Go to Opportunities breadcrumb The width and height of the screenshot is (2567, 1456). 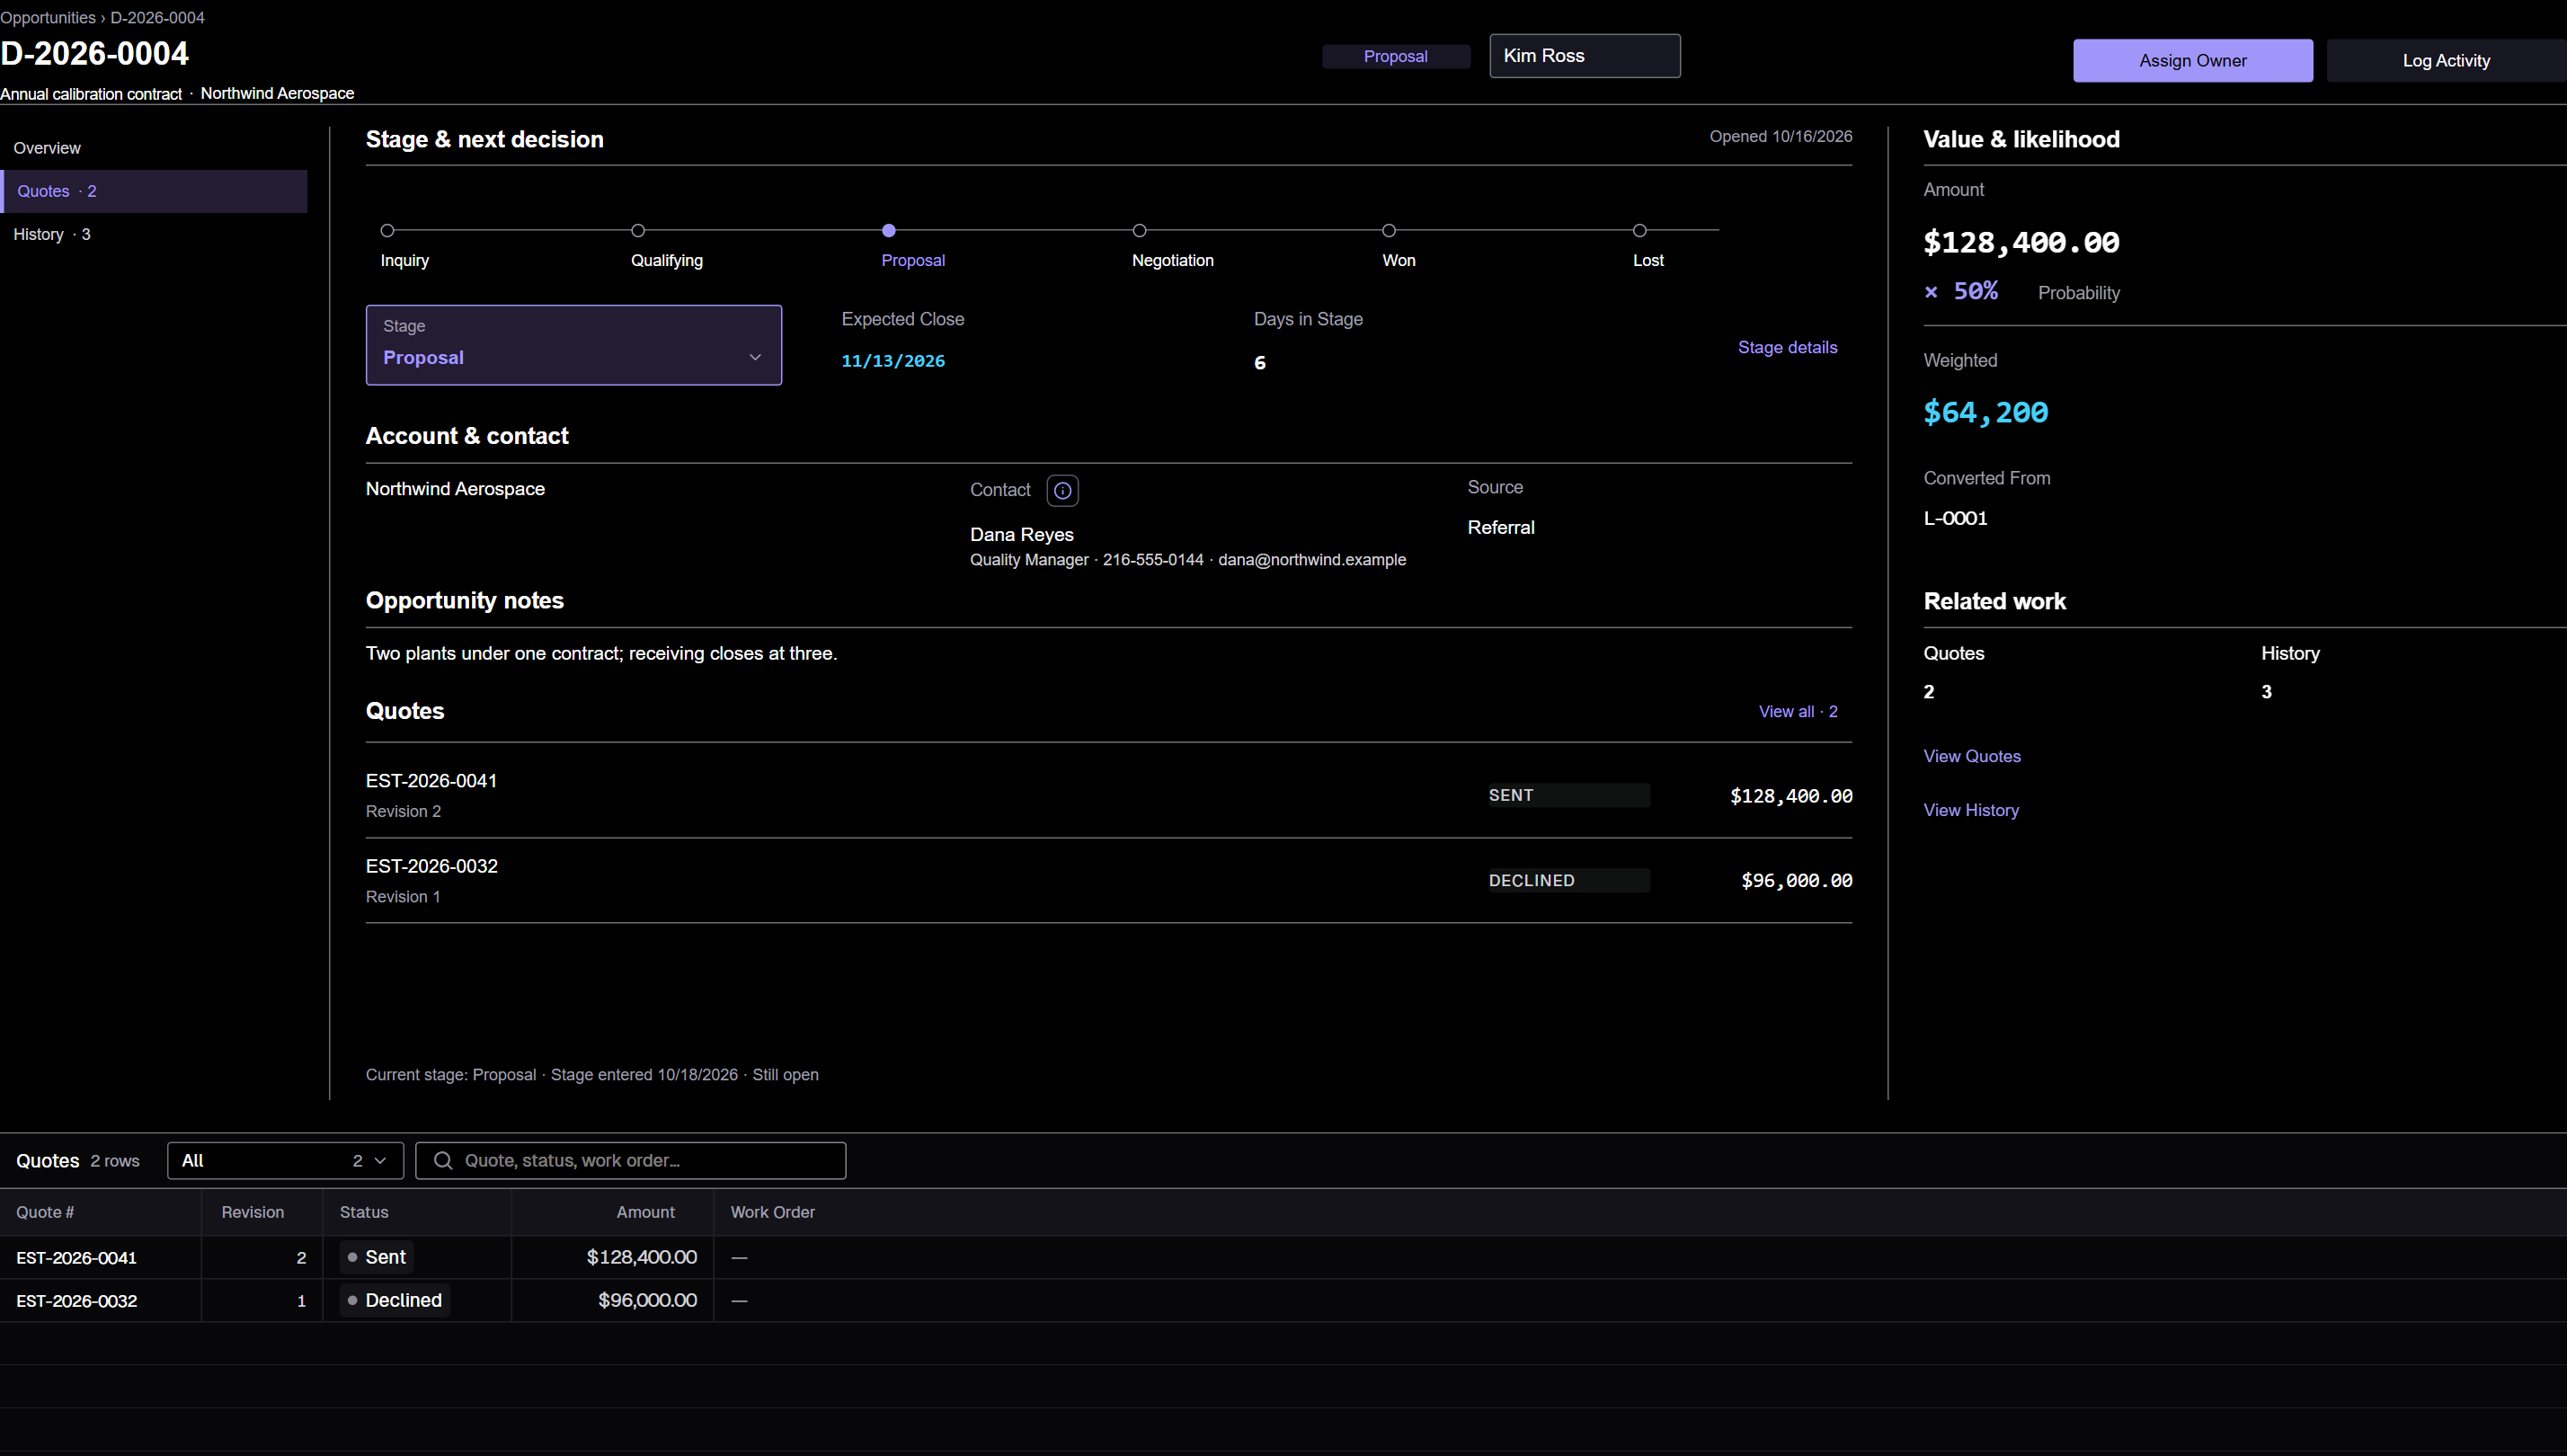pos(48,18)
